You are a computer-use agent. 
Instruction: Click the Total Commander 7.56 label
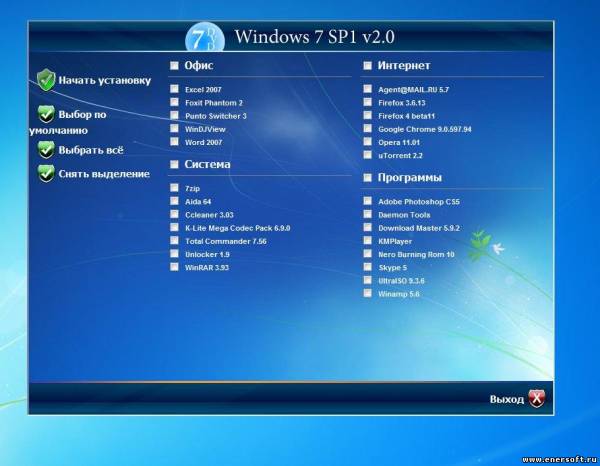[226, 241]
